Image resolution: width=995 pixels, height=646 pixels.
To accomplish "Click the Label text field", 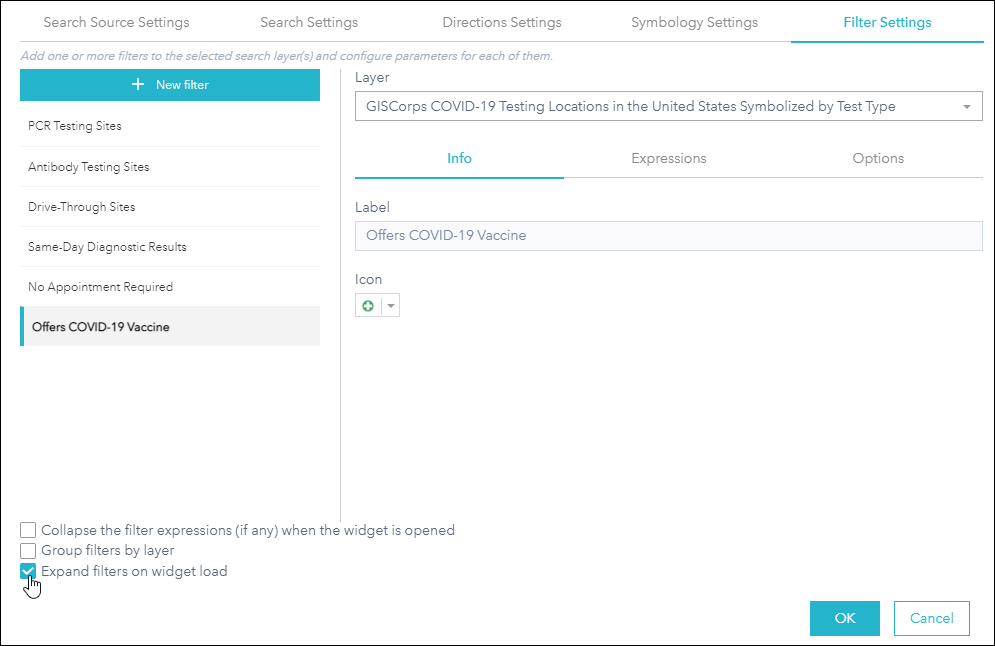I will (x=668, y=236).
